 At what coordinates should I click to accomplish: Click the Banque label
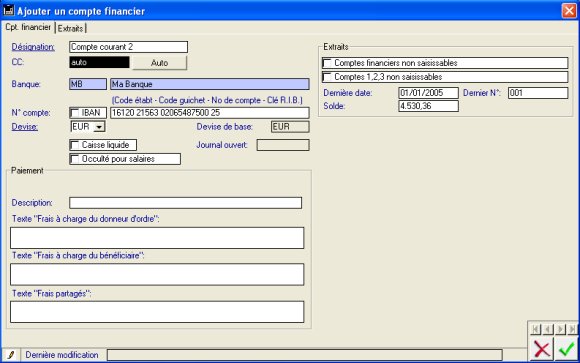[x=26, y=84]
